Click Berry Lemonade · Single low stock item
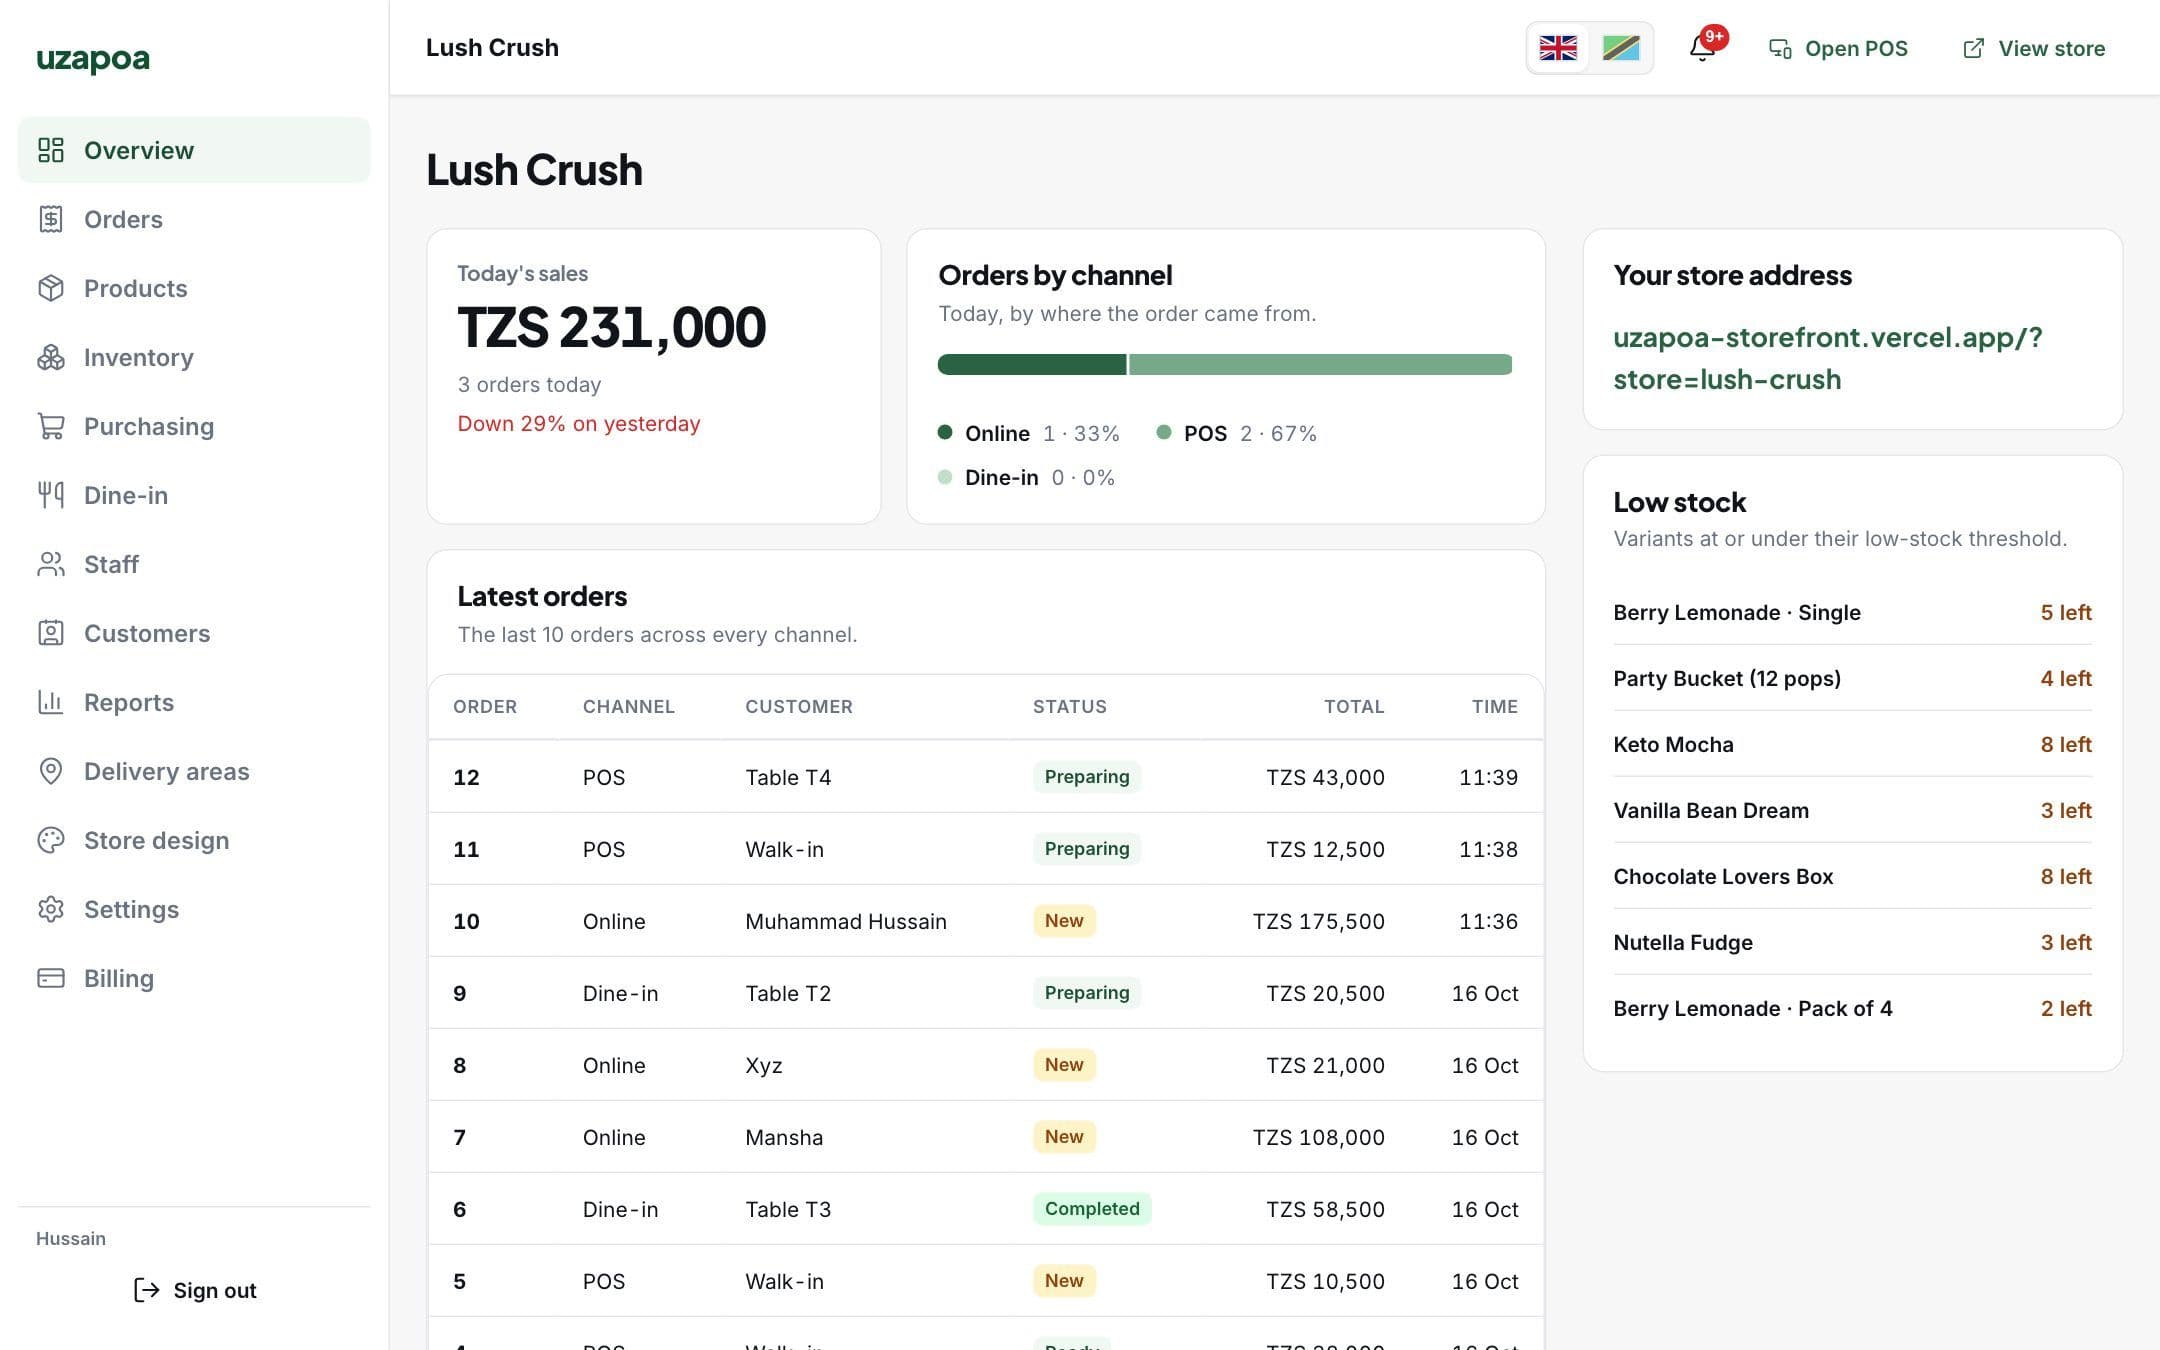This screenshot has width=2160, height=1350. pyautogui.click(x=1852, y=612)
